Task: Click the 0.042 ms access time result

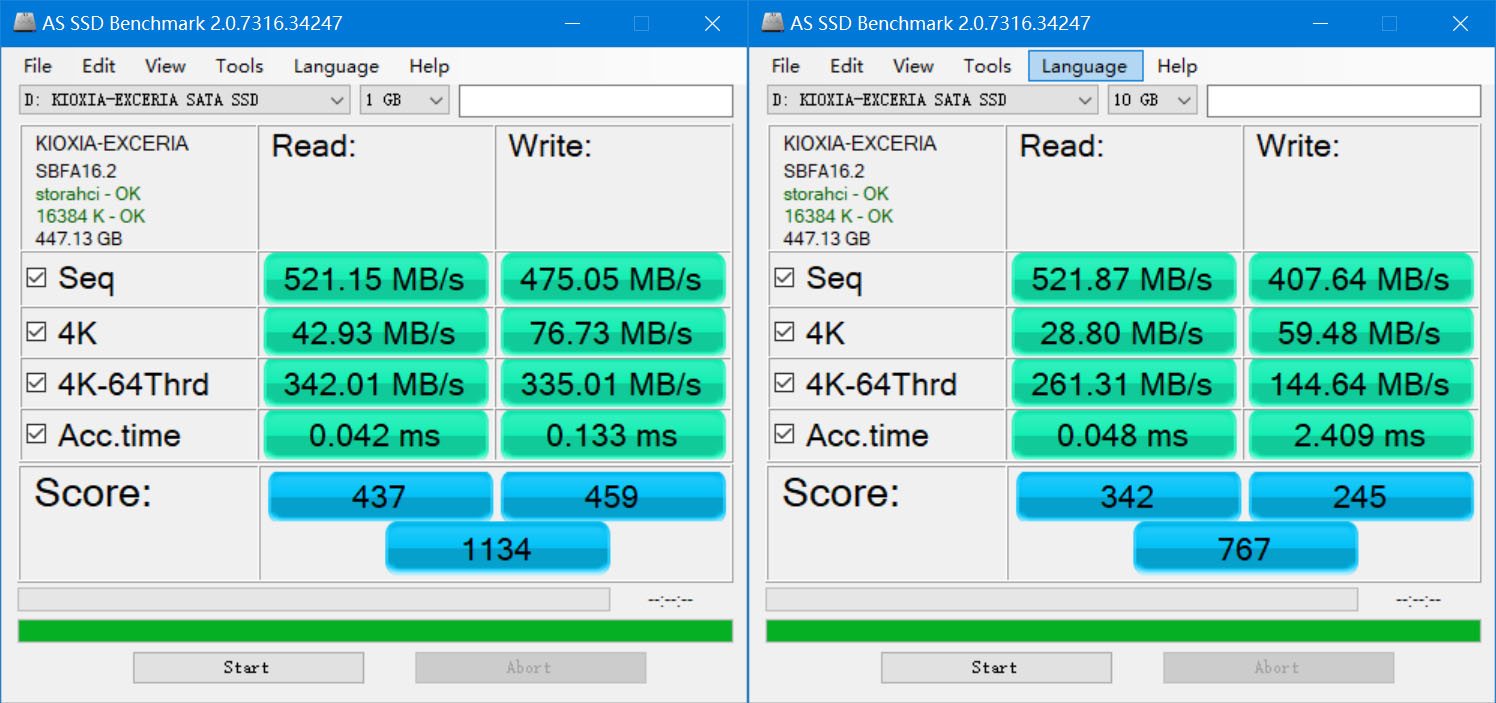Action: coord(375,435)
